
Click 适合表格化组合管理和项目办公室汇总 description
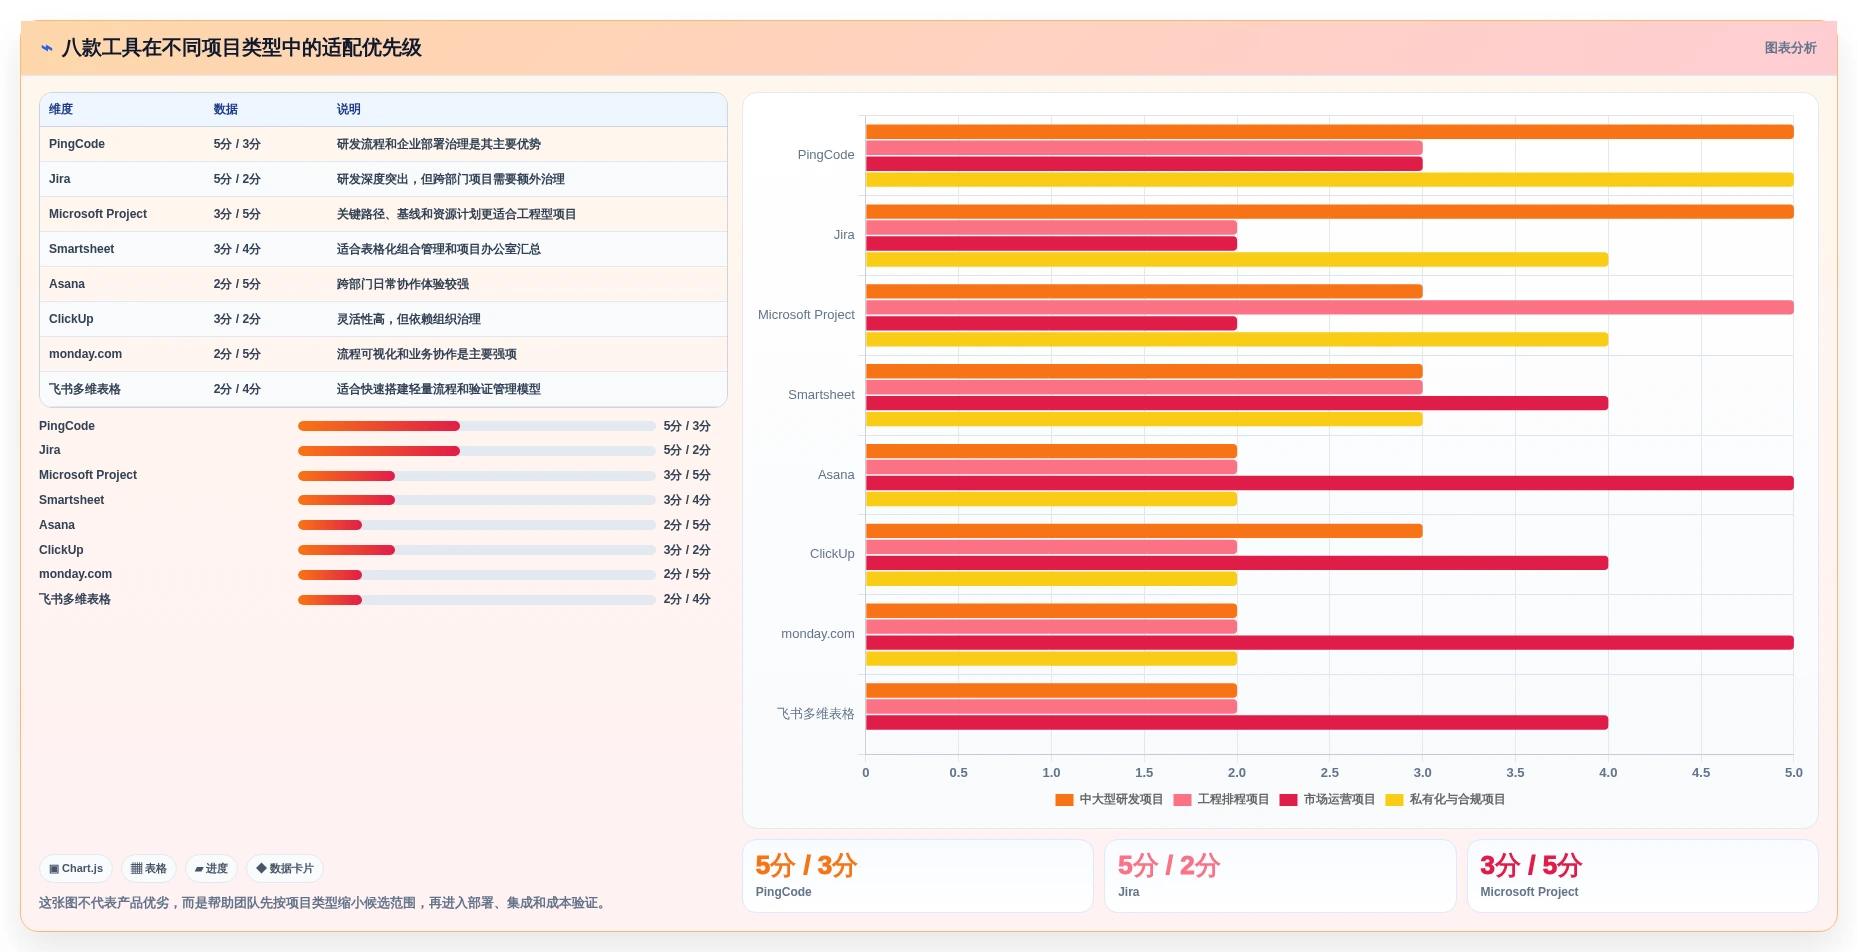coord(439,249)
